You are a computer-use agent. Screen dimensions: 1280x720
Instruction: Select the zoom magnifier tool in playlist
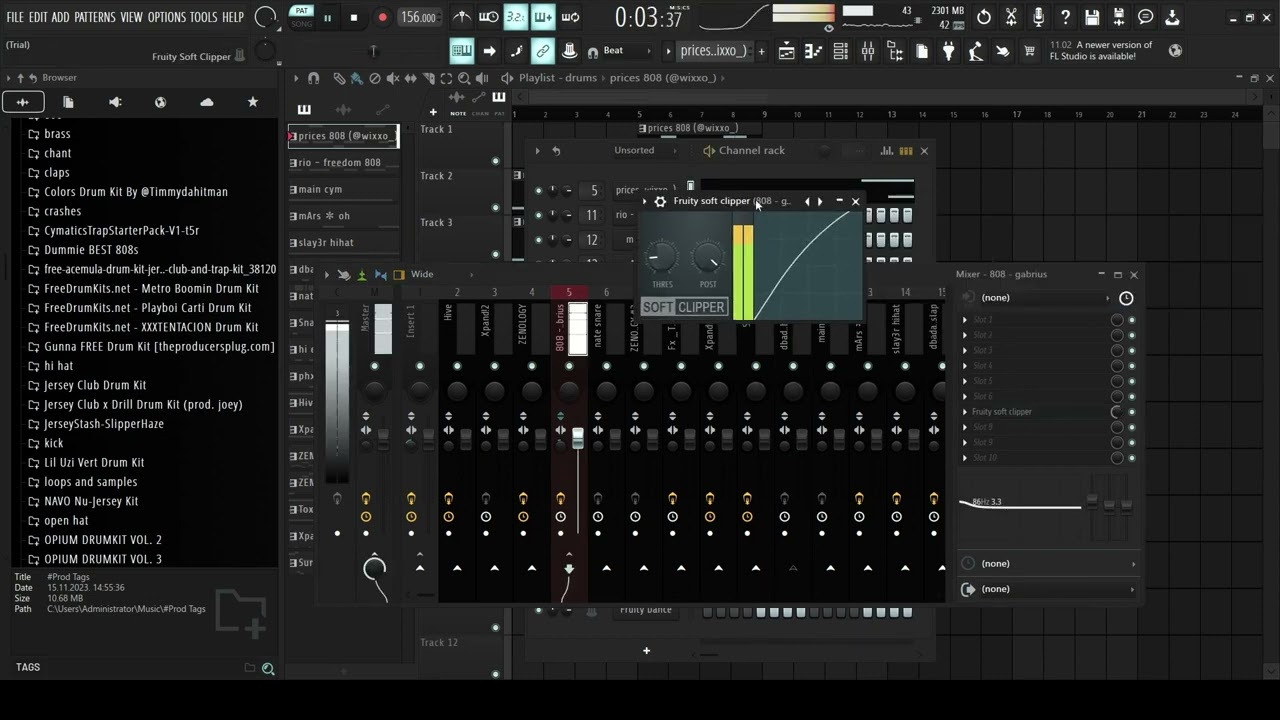(464, 78)
